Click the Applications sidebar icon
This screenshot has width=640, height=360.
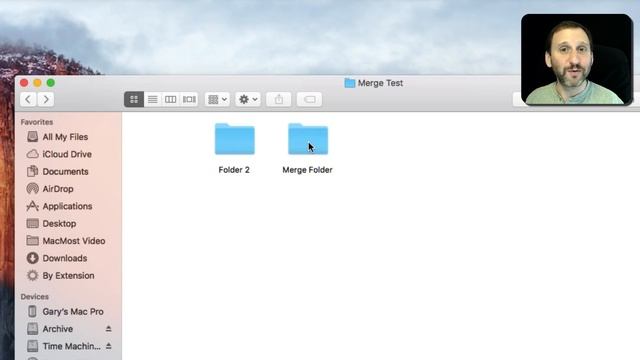(x=33, y=206)
